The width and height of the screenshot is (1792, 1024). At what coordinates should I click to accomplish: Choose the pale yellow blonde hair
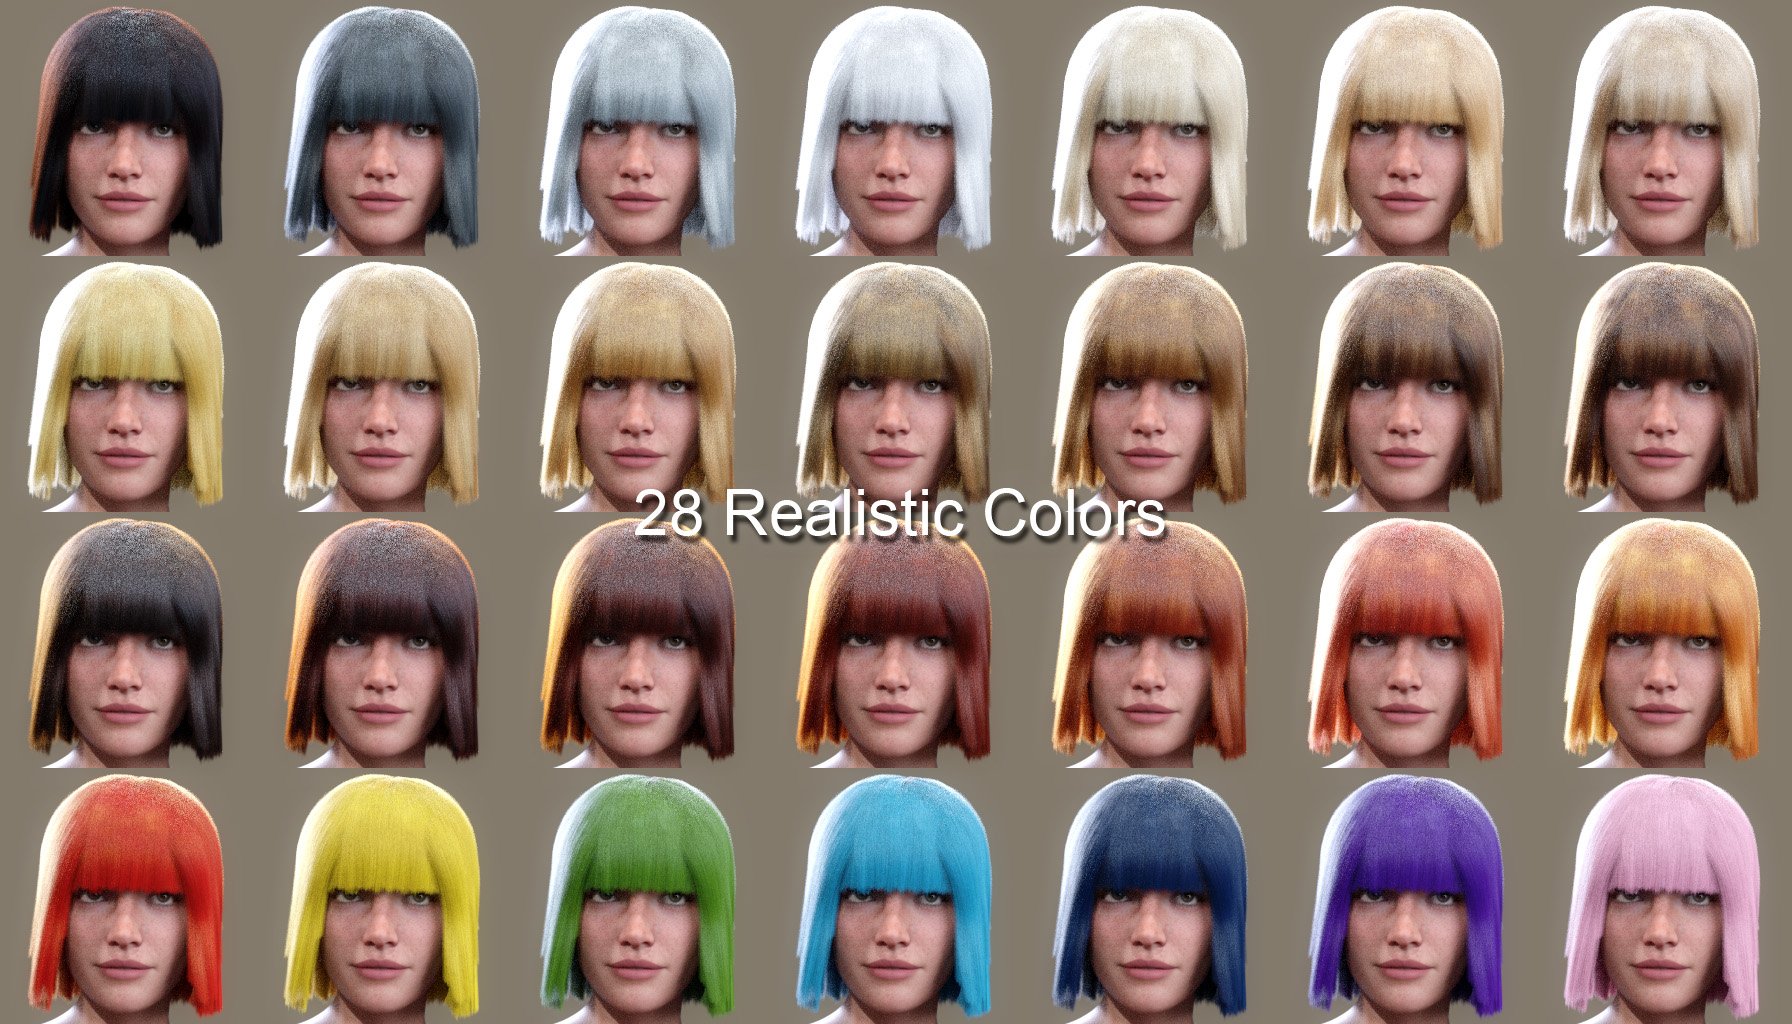point(128,390)
